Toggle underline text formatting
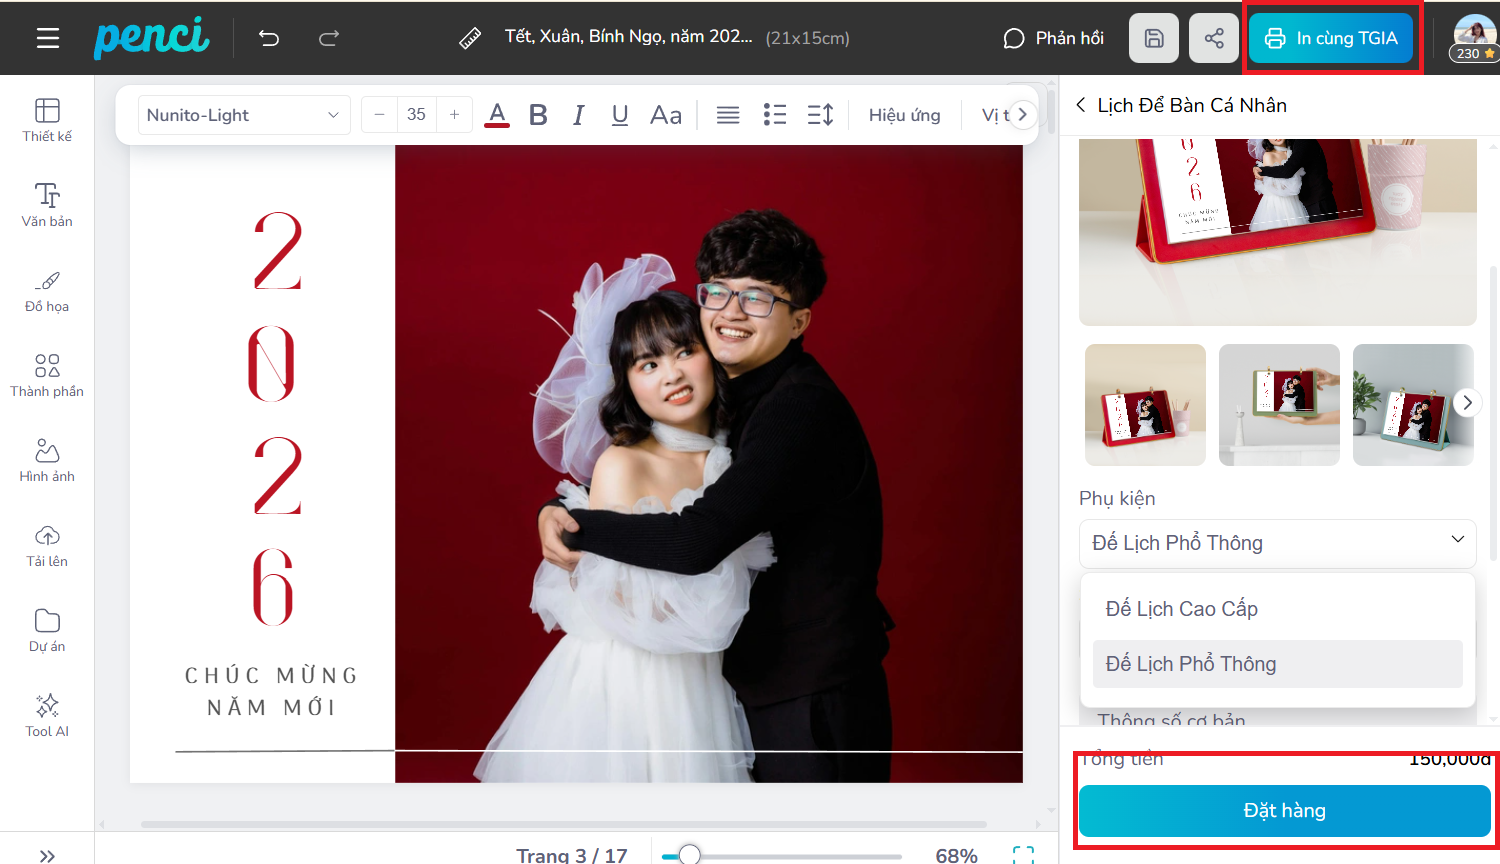Viewport: 1500px width, 864px height. coord(620,115)
